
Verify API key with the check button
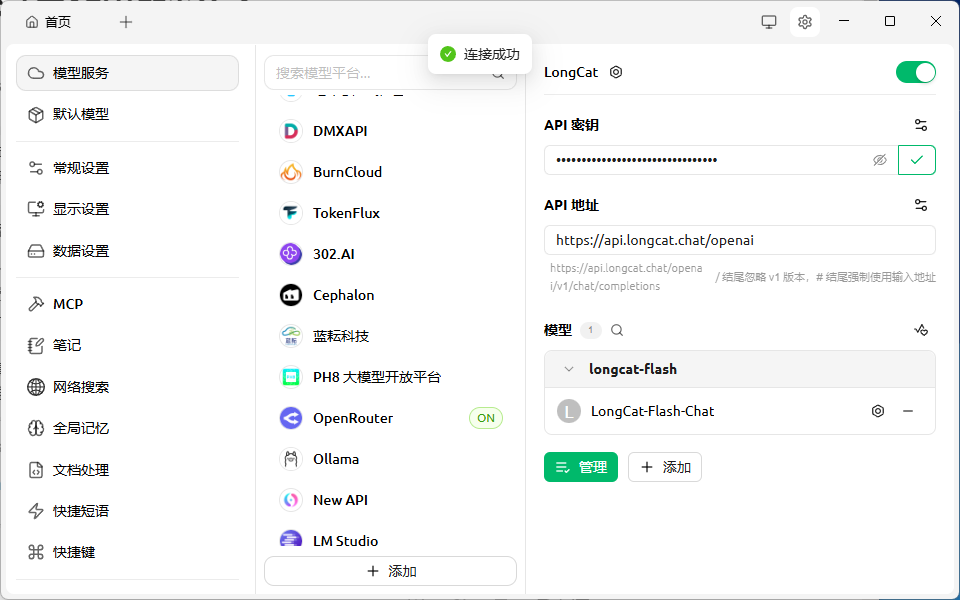(x=917, y=160)
